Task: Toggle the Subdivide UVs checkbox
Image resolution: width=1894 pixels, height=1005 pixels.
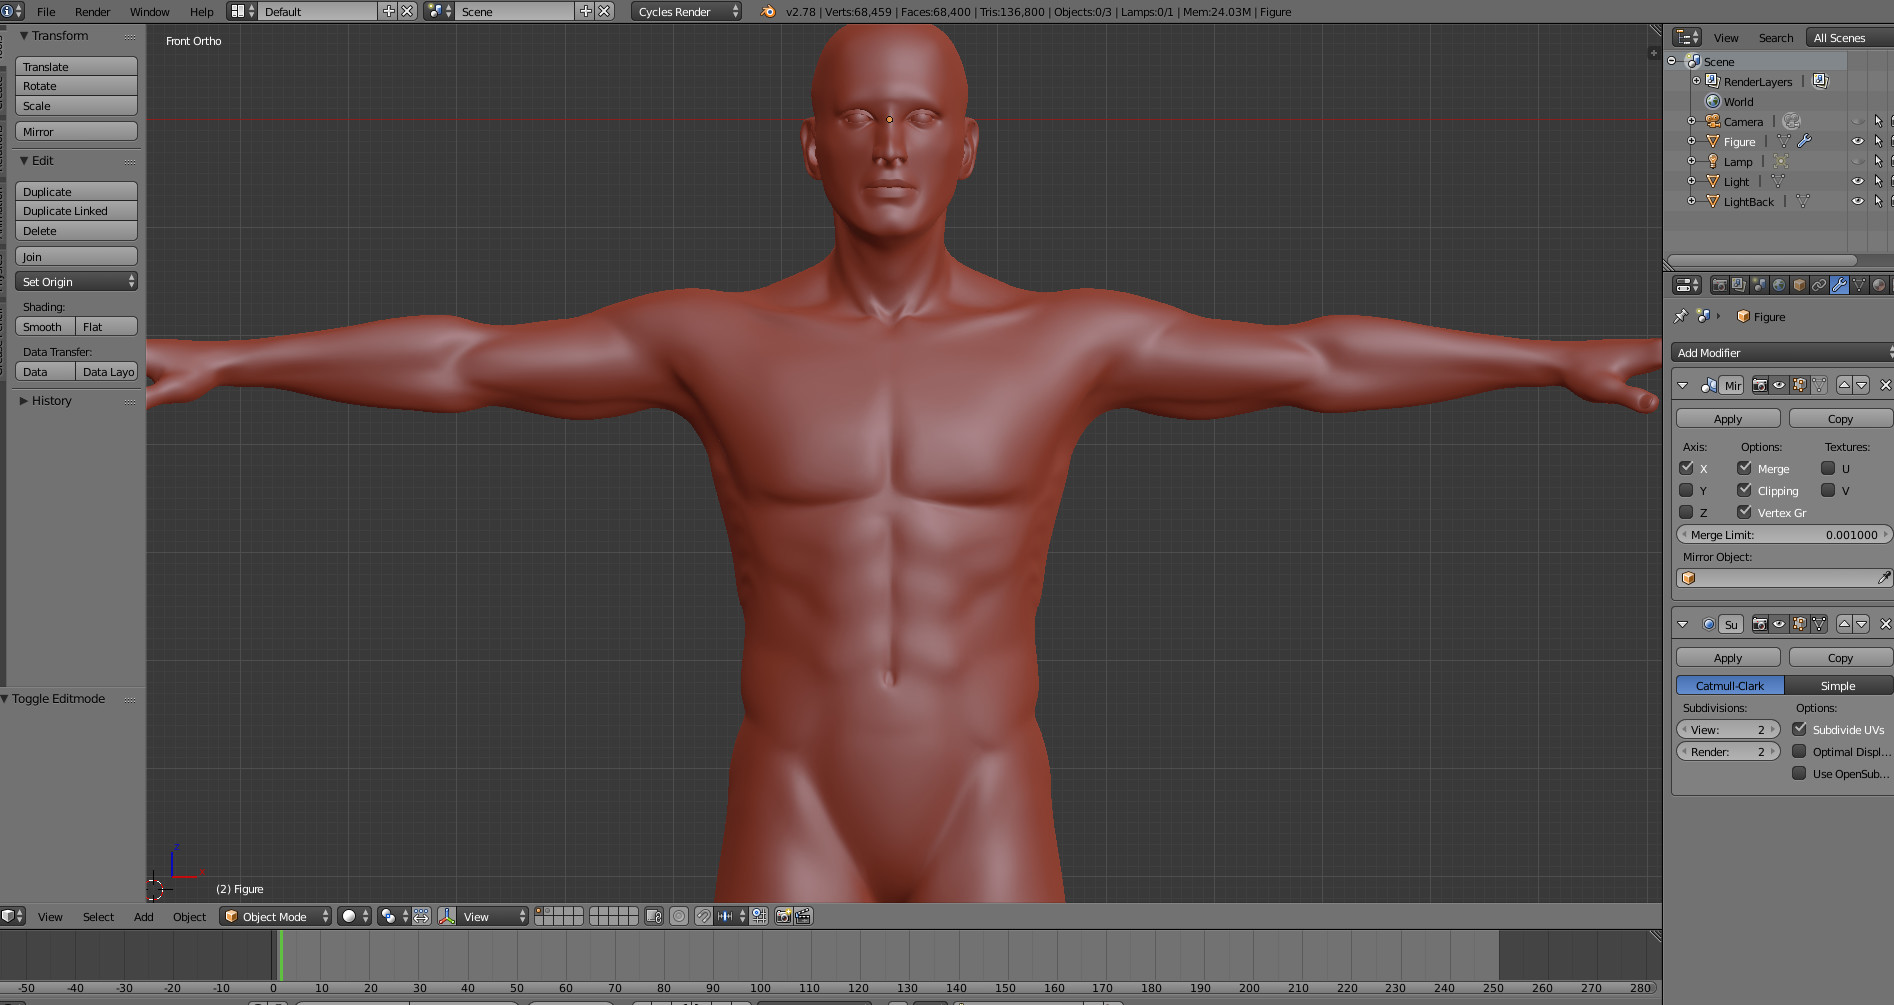Action: coord(1799,729)
